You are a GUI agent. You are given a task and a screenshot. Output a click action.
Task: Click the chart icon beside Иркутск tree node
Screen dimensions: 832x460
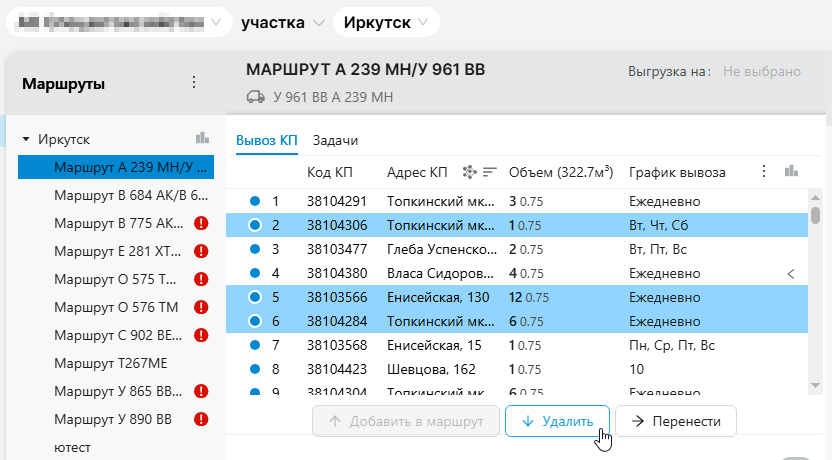(x=202, y=139)
